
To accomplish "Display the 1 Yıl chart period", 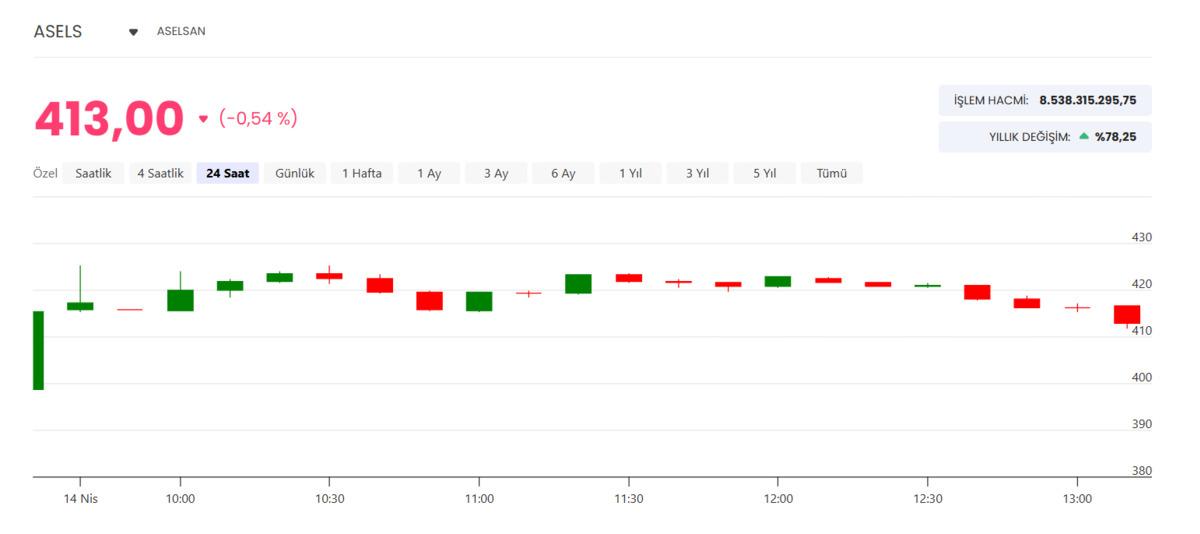I will tap(630, 173).
